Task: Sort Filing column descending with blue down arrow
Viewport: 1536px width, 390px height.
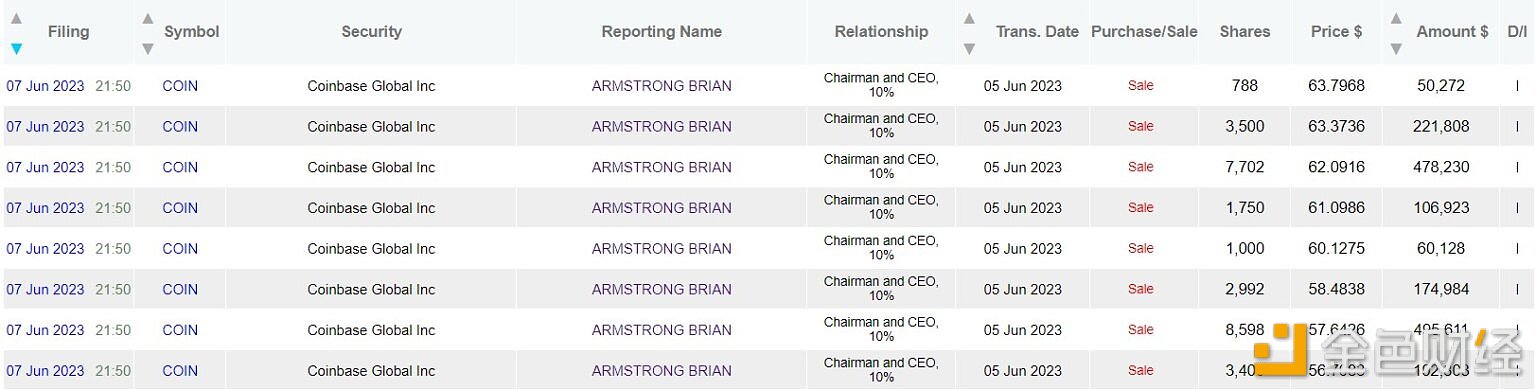Action: 16,48
